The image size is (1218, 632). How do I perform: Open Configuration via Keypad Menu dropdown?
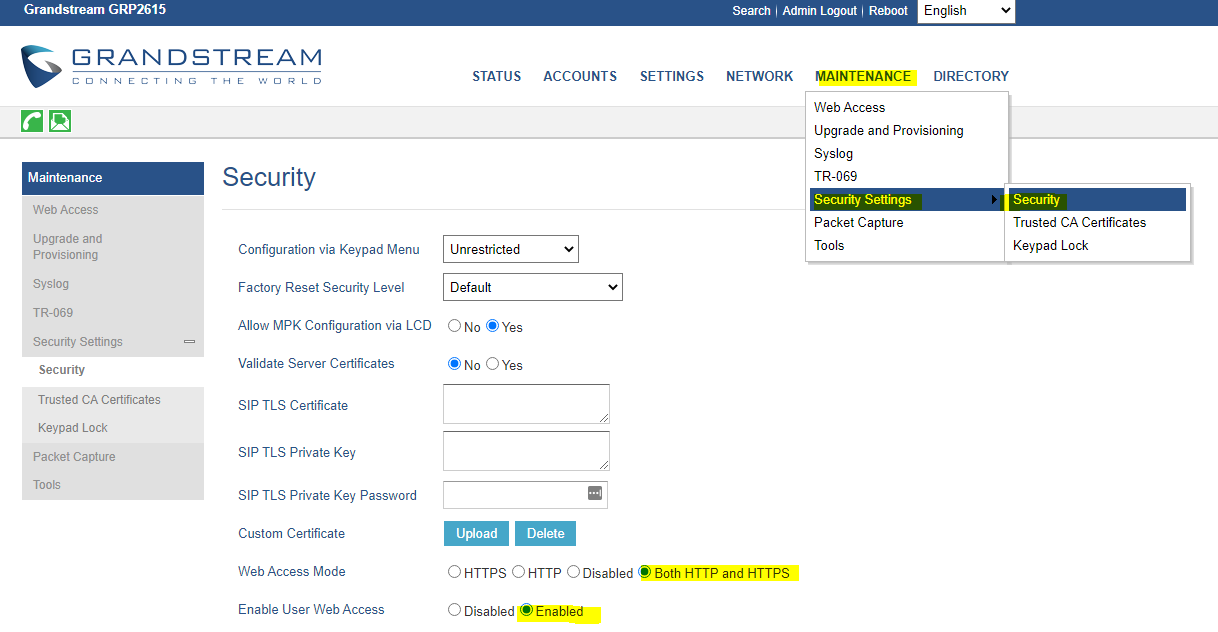click(510, 249)
